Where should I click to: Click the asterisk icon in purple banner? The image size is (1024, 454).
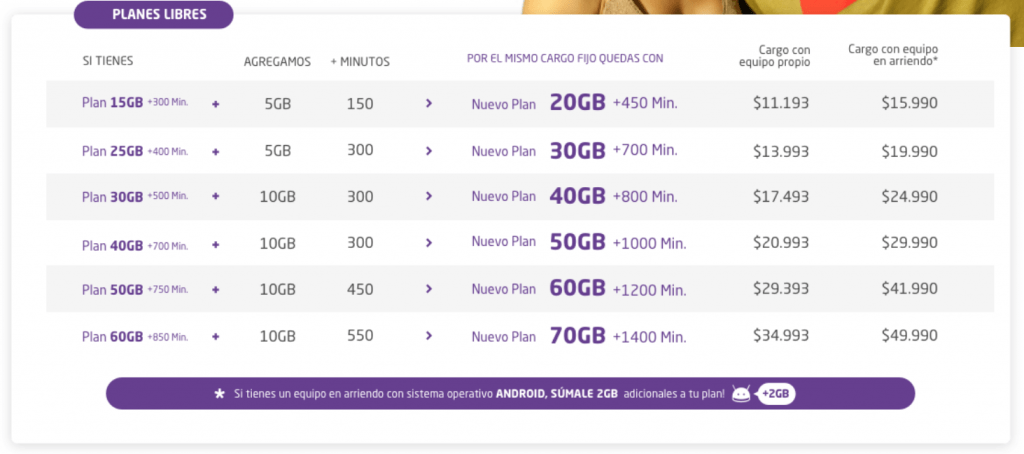click(x=220, y=394)
